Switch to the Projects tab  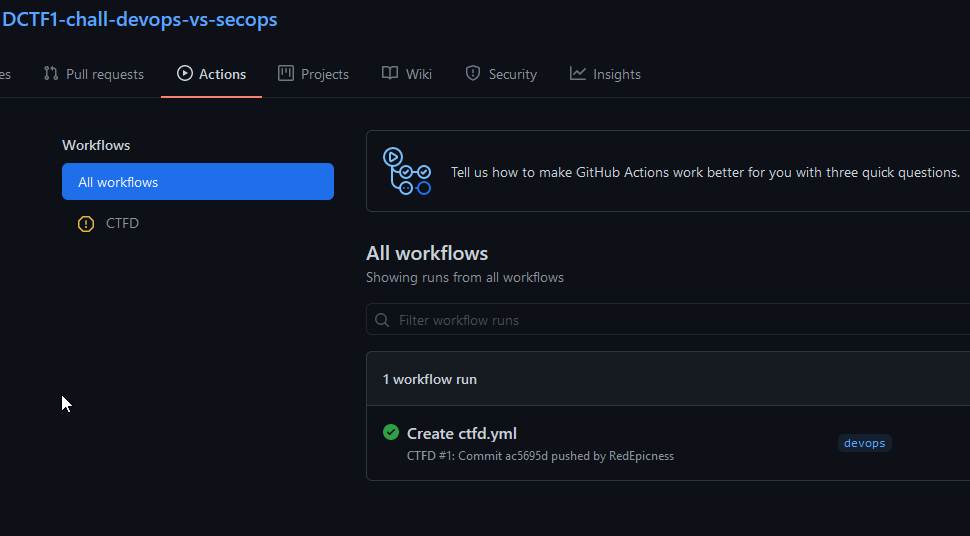click(x=314, y=74)
